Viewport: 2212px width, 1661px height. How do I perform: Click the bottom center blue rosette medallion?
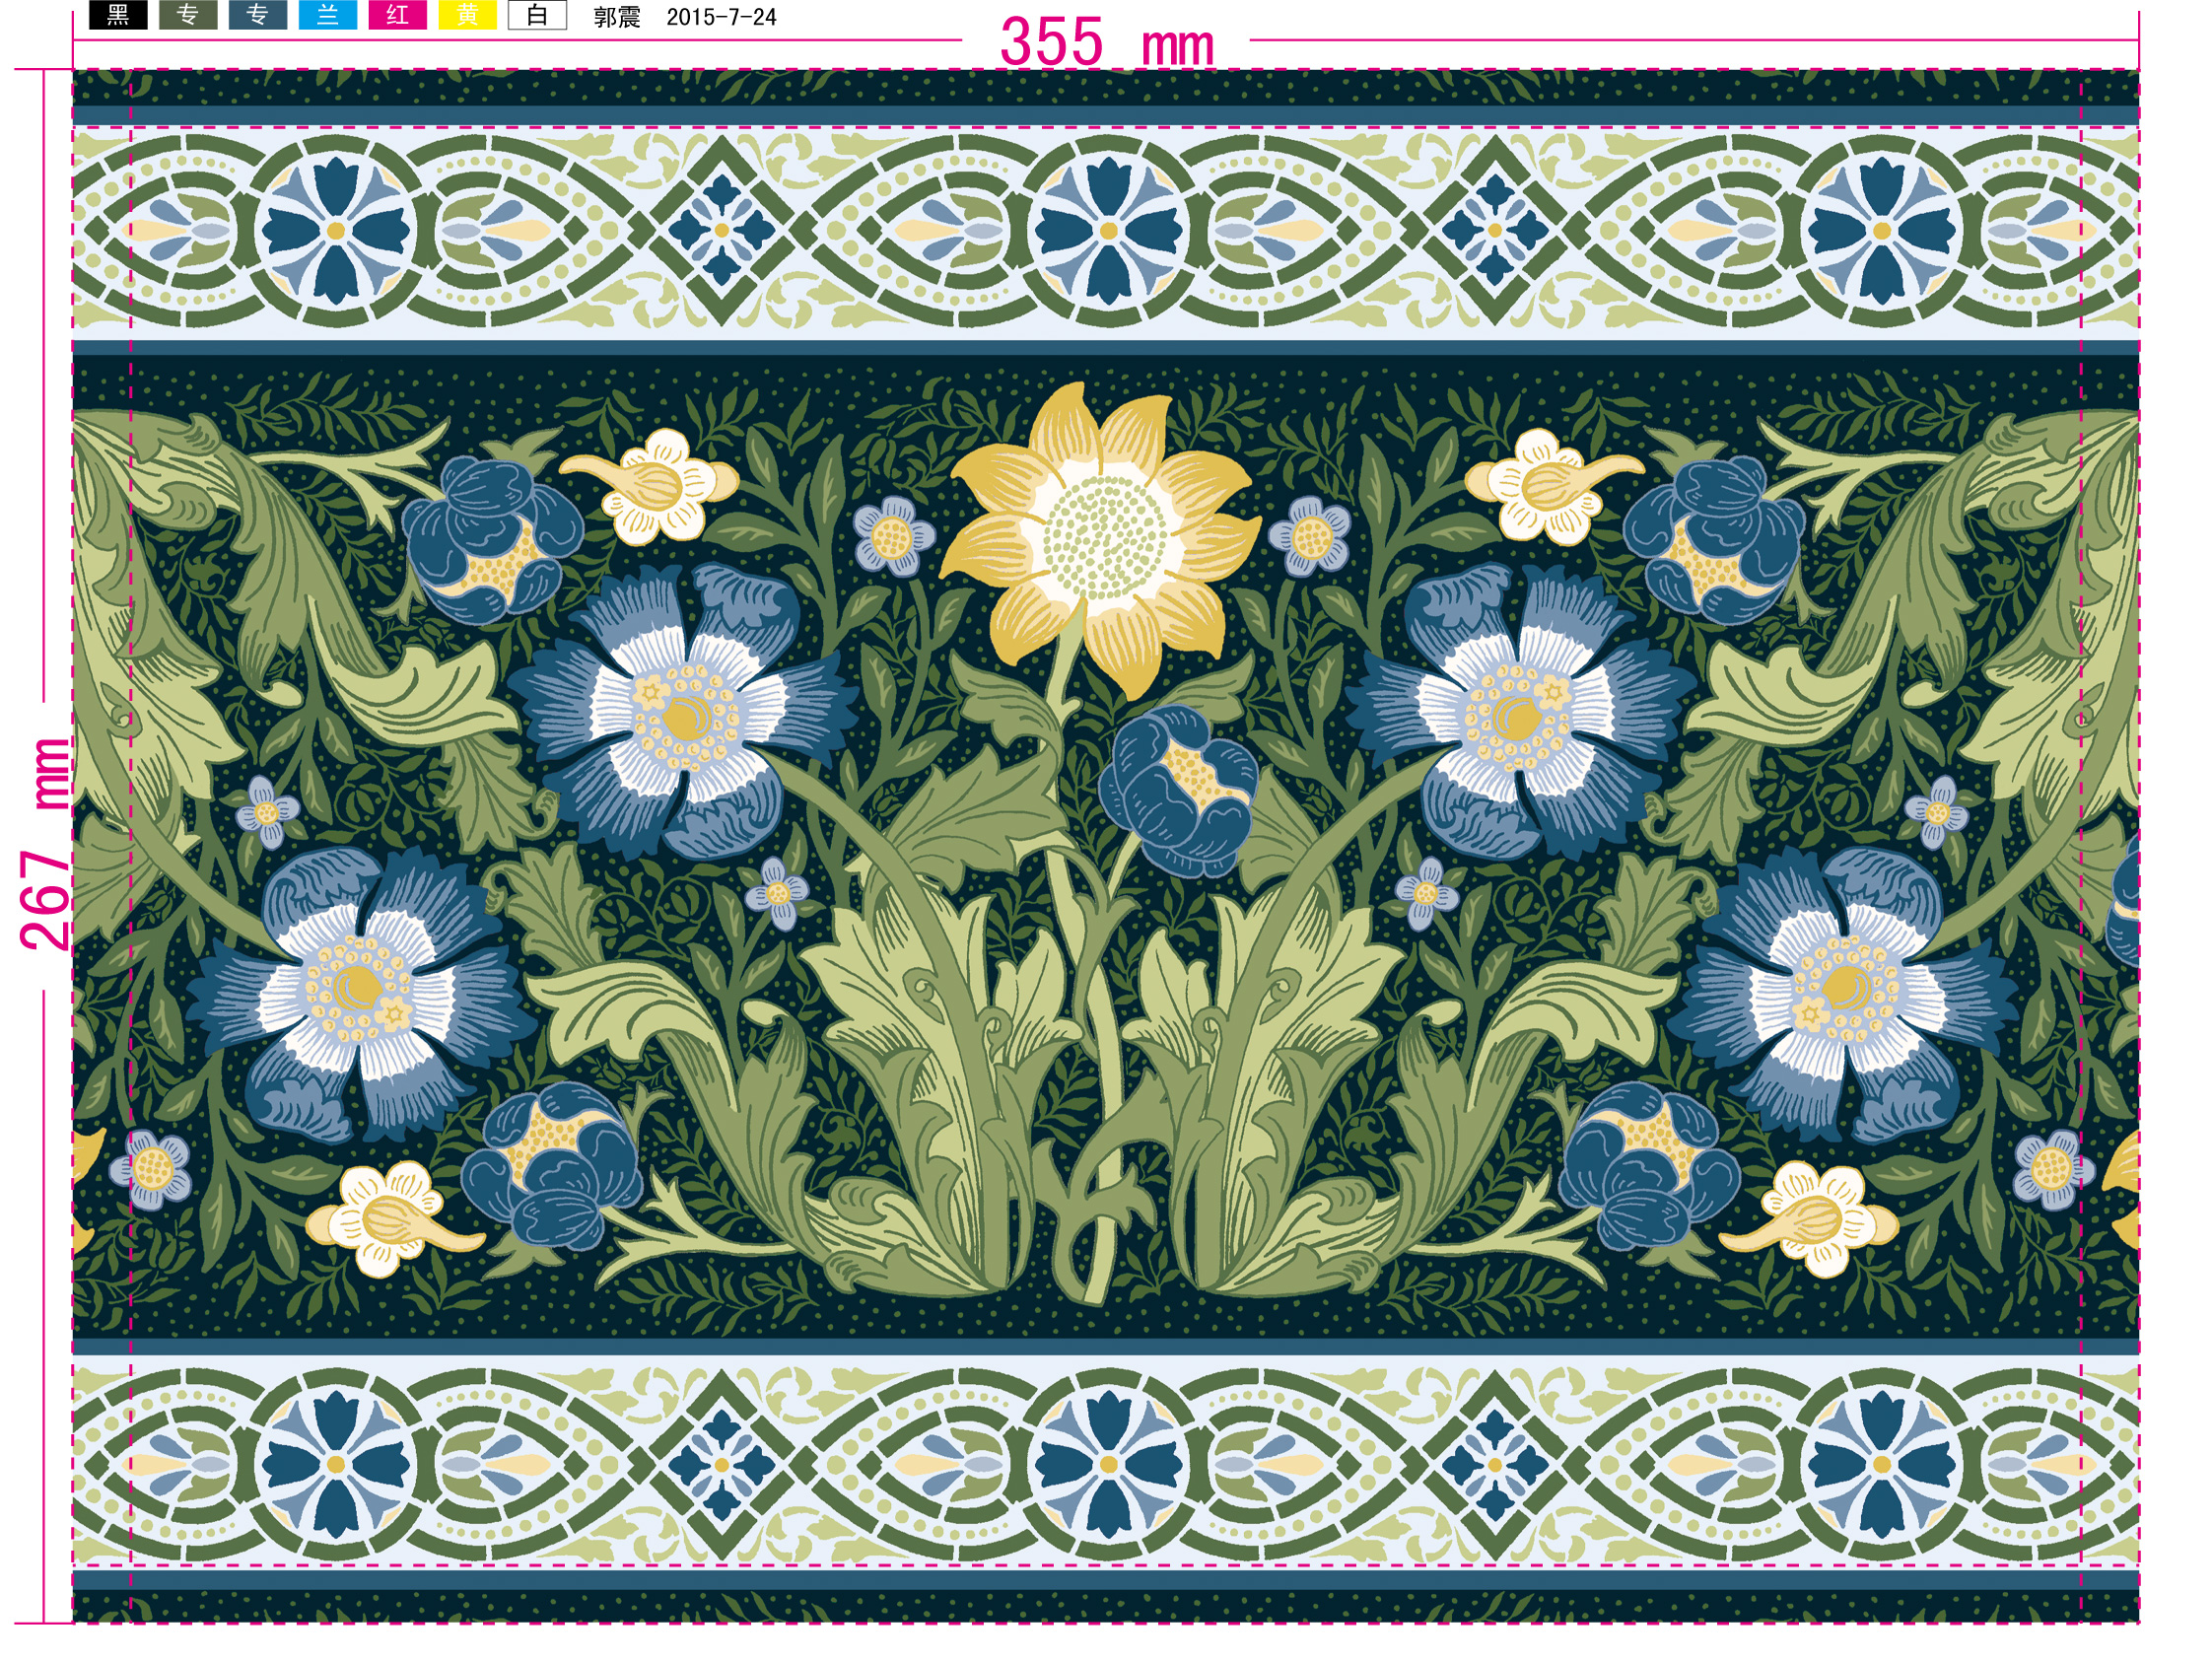tap(1108, 1464)
